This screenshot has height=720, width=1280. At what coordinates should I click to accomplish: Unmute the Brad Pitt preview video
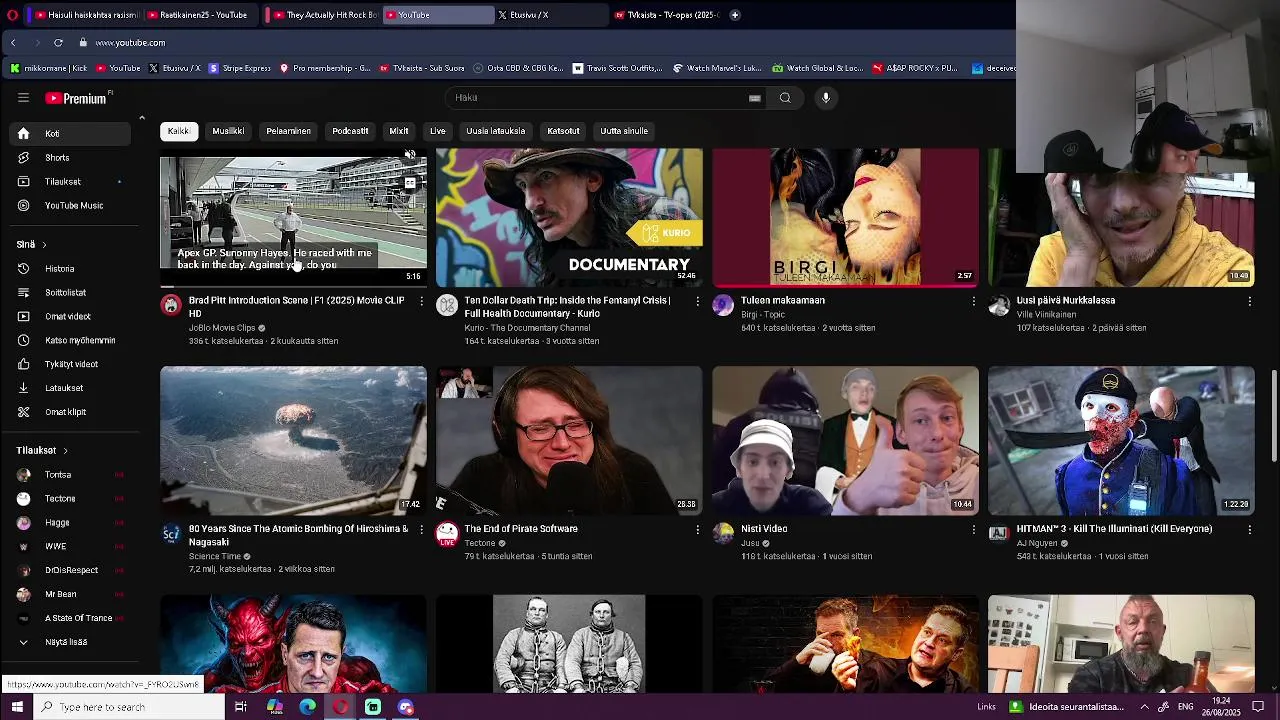[x=410, y=155]
